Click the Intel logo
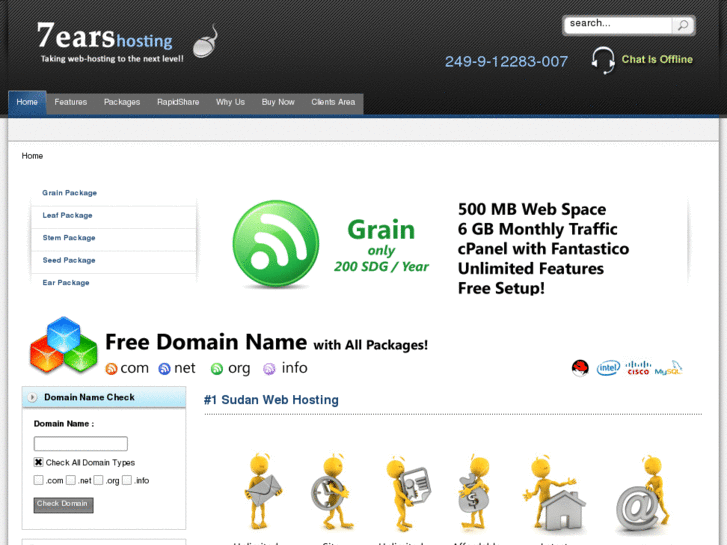This screenshot has width=727, height=545. [x=608, y=368]
